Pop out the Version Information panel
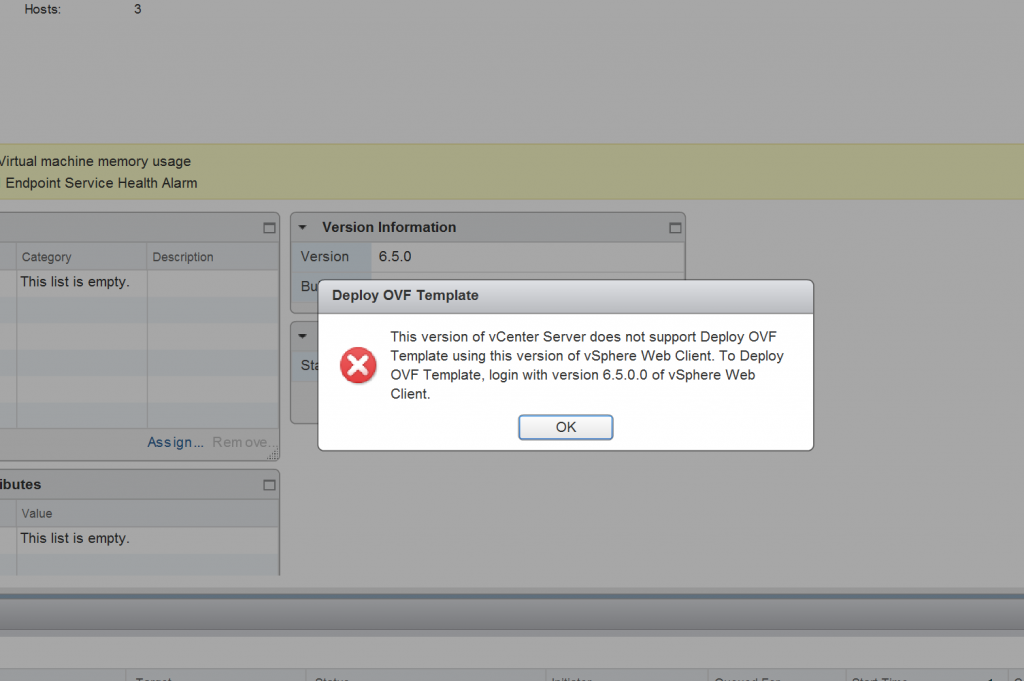1024x681 pixels. (677, 227)
